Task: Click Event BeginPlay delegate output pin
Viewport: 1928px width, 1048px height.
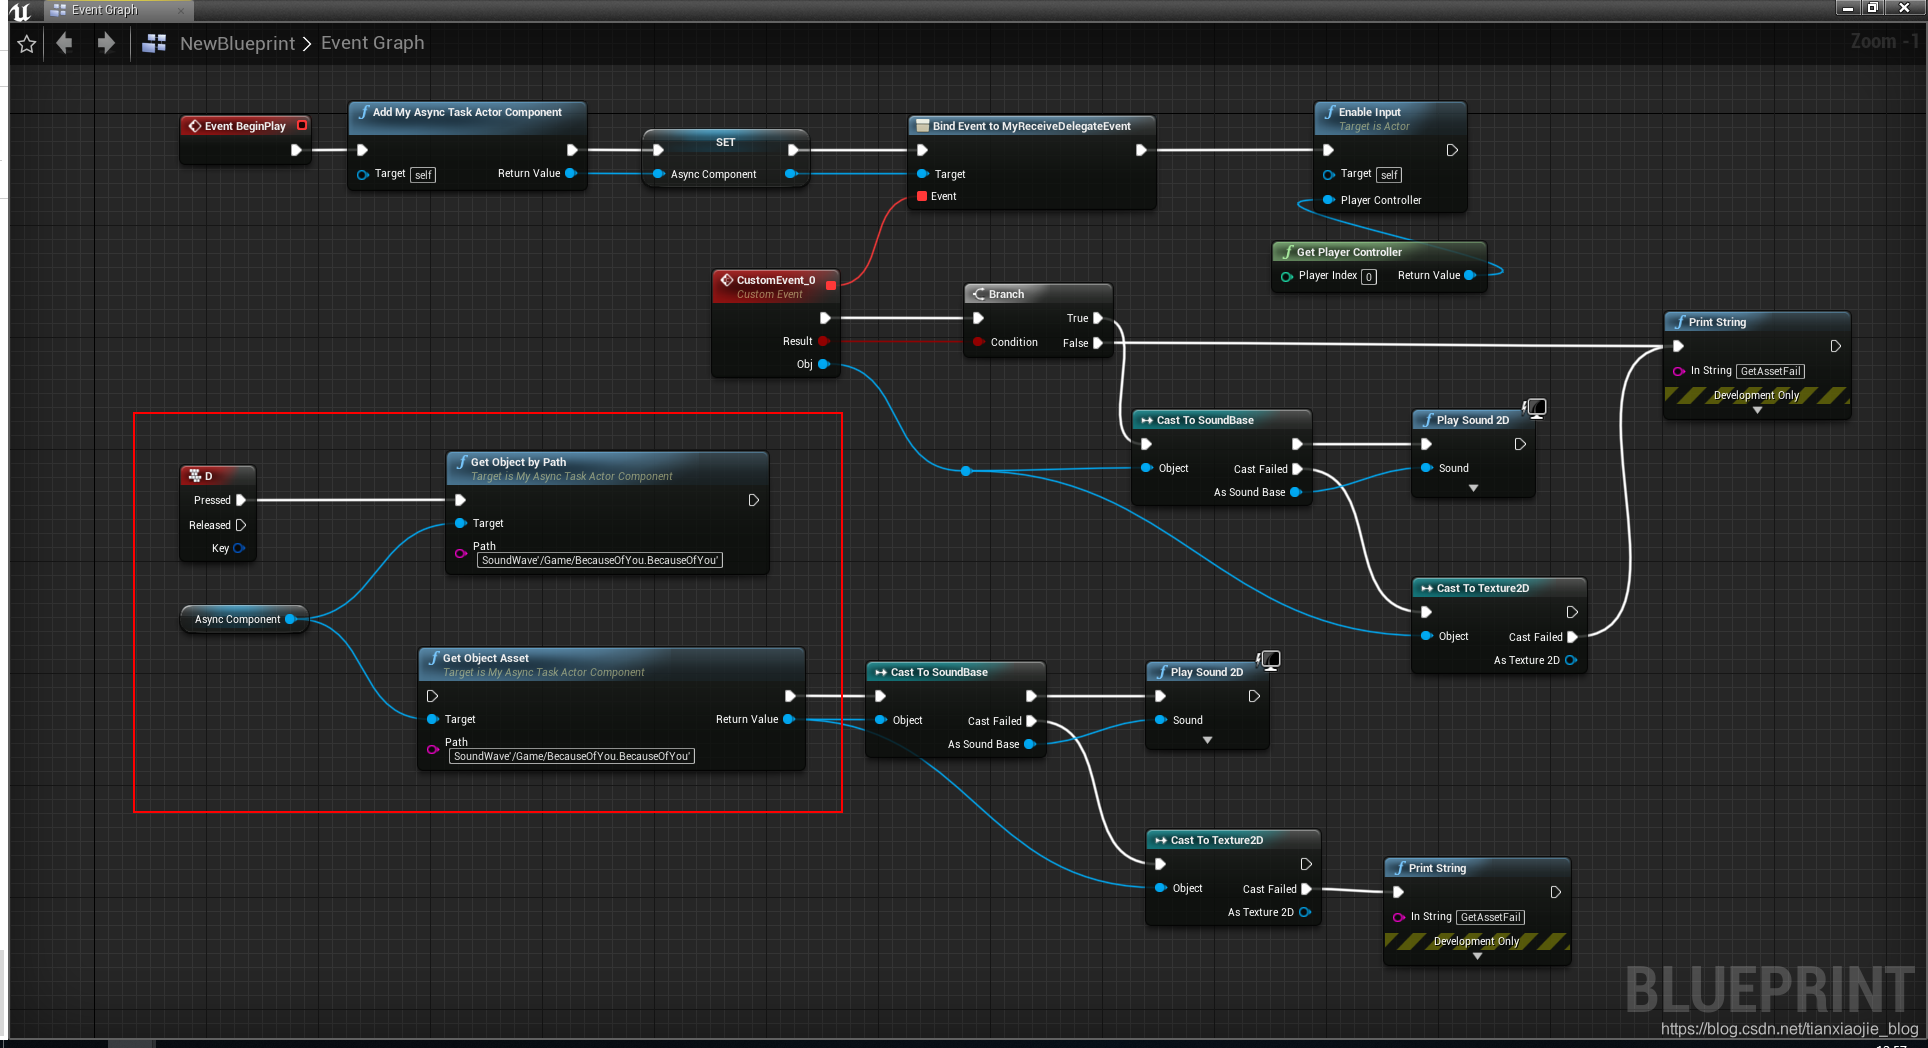Action: point(302,125)
